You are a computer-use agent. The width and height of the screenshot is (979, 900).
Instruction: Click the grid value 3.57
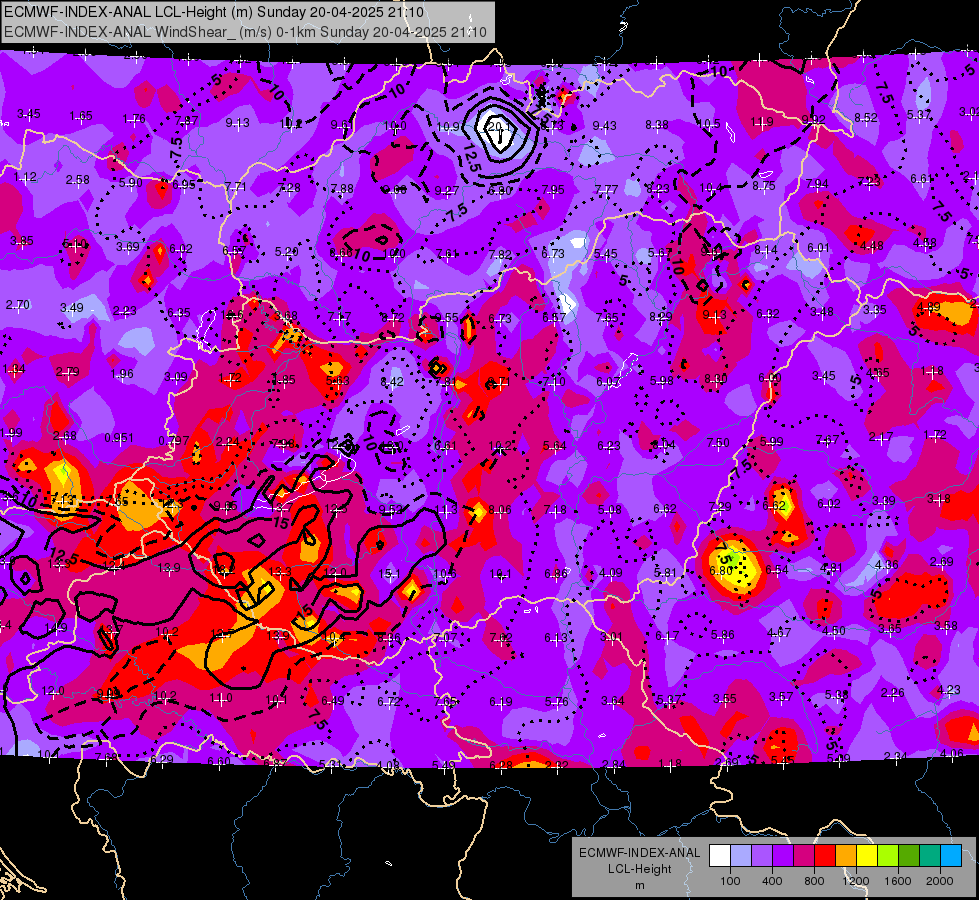click(x=781, y=696)
